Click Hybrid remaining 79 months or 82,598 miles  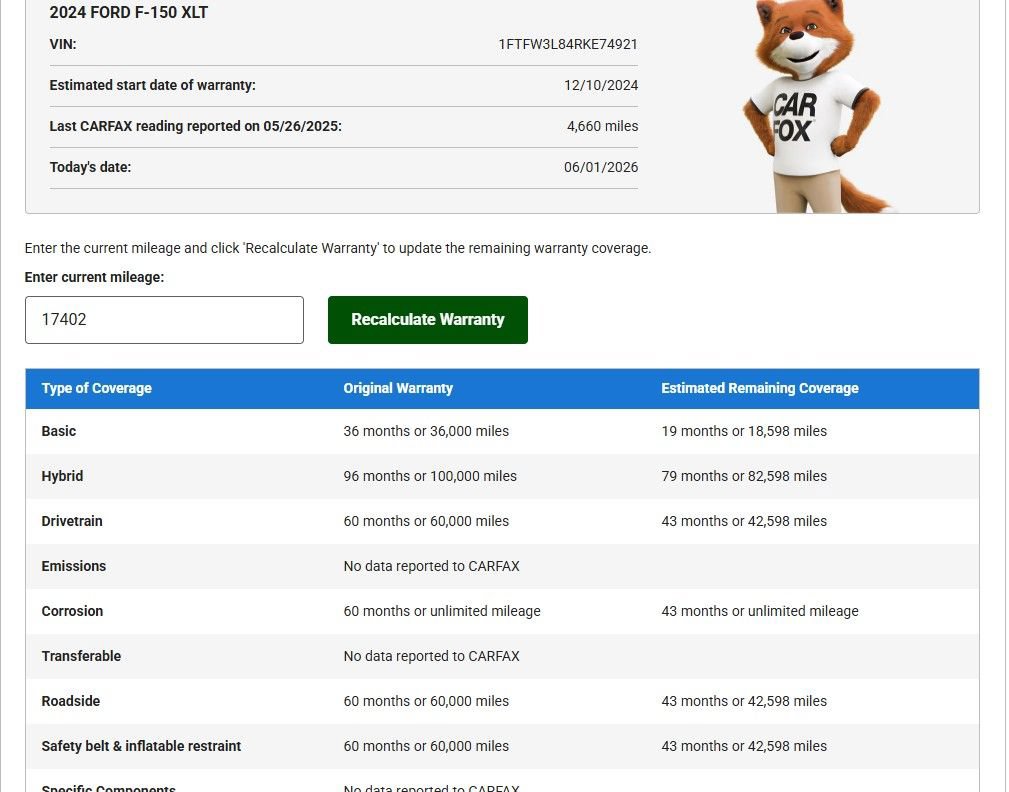pyautogui.click(x=744, y=476)
